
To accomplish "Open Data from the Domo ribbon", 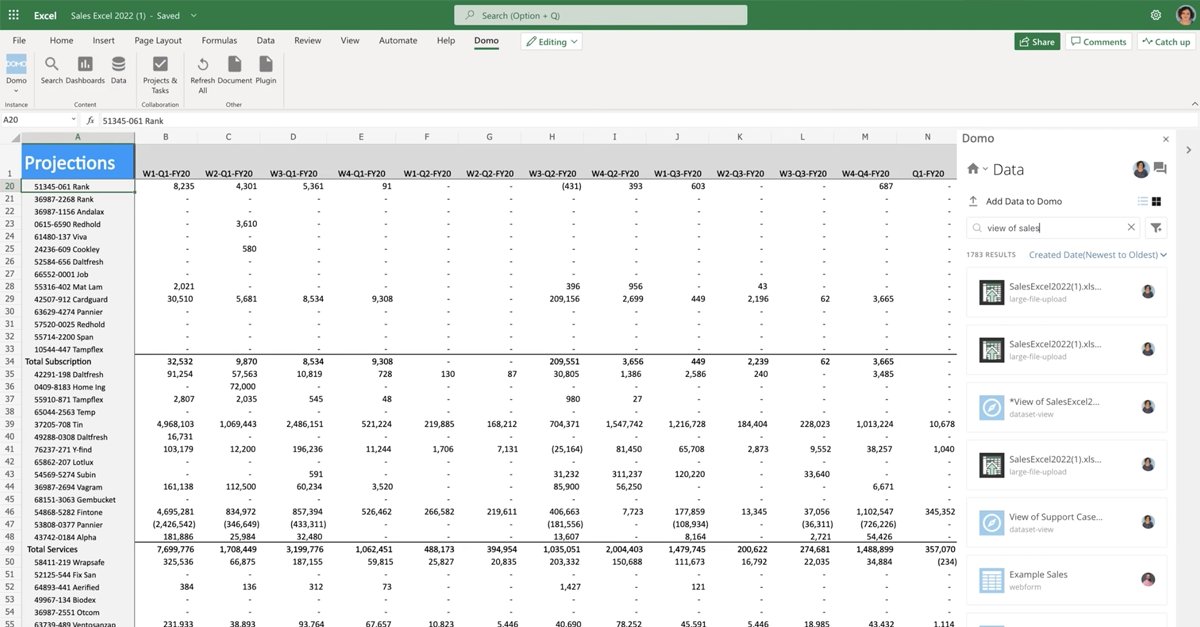I will tap(118, 70).
